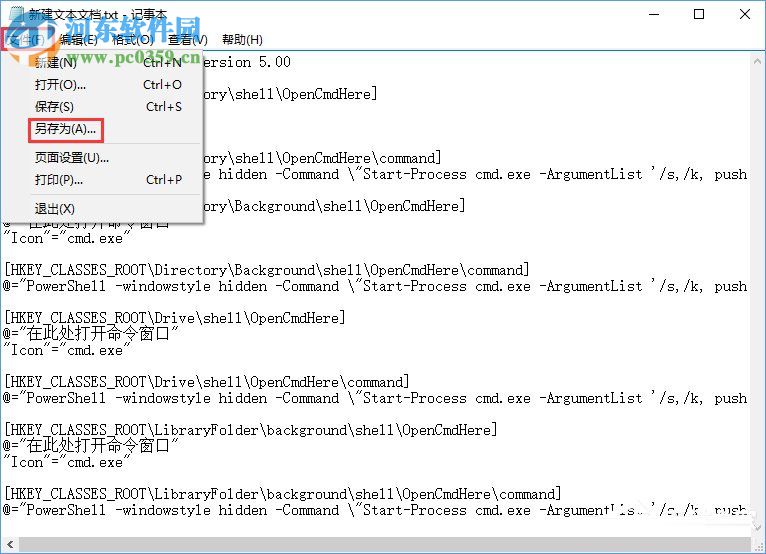Screen dimensions: 766x554
Task: Click the "Icon"="cmd.exe" line under Drive
Action: [66, 350]
